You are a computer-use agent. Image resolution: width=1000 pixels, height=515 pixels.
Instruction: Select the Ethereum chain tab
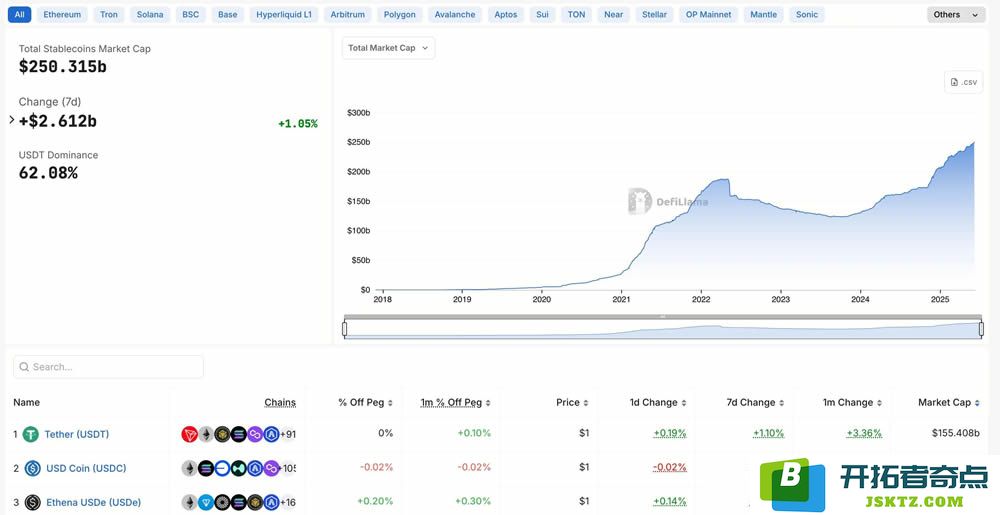(x=62, y=15)
